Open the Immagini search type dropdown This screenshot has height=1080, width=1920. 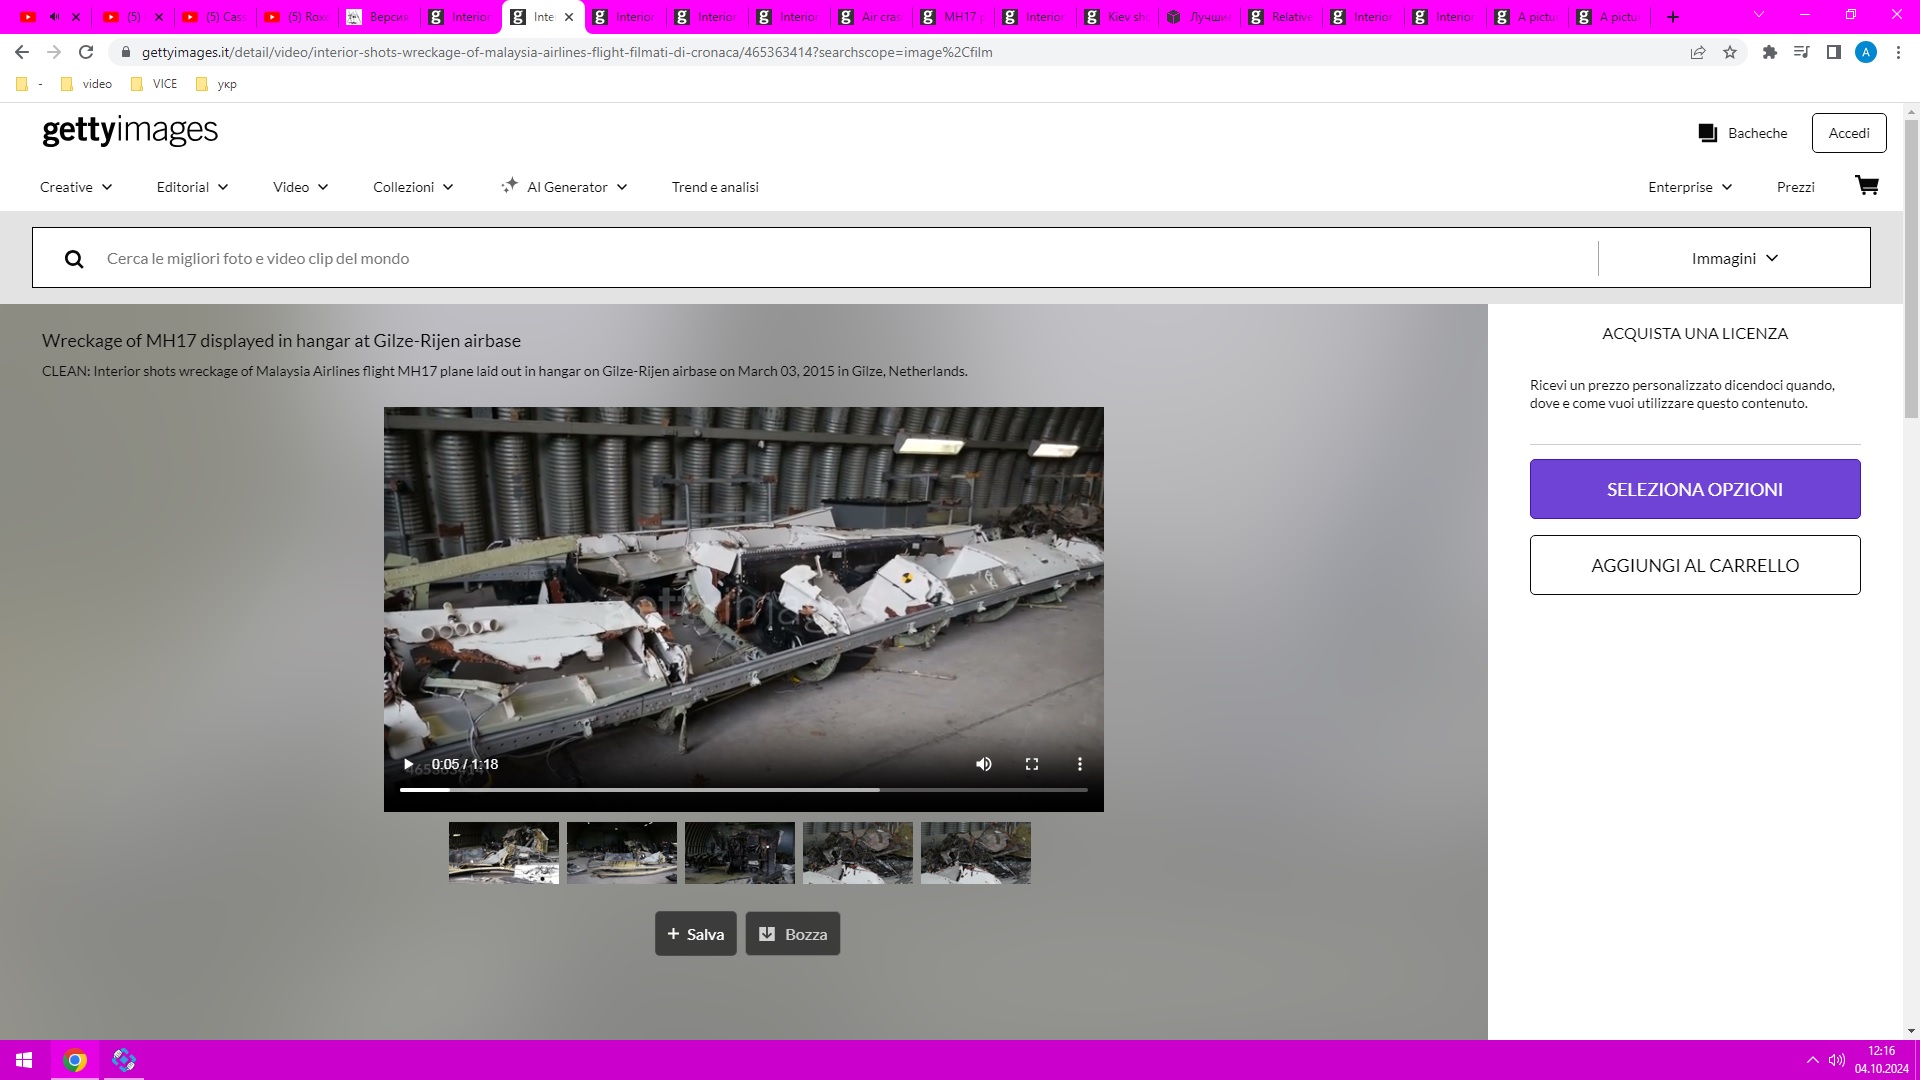pyautogui.click(x=1735, y=259)
